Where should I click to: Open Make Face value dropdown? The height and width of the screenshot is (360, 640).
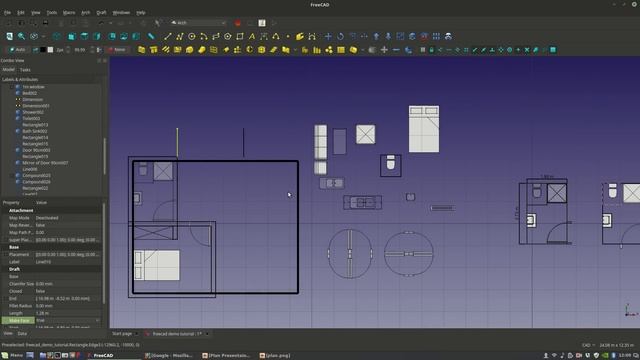[98, 320]
